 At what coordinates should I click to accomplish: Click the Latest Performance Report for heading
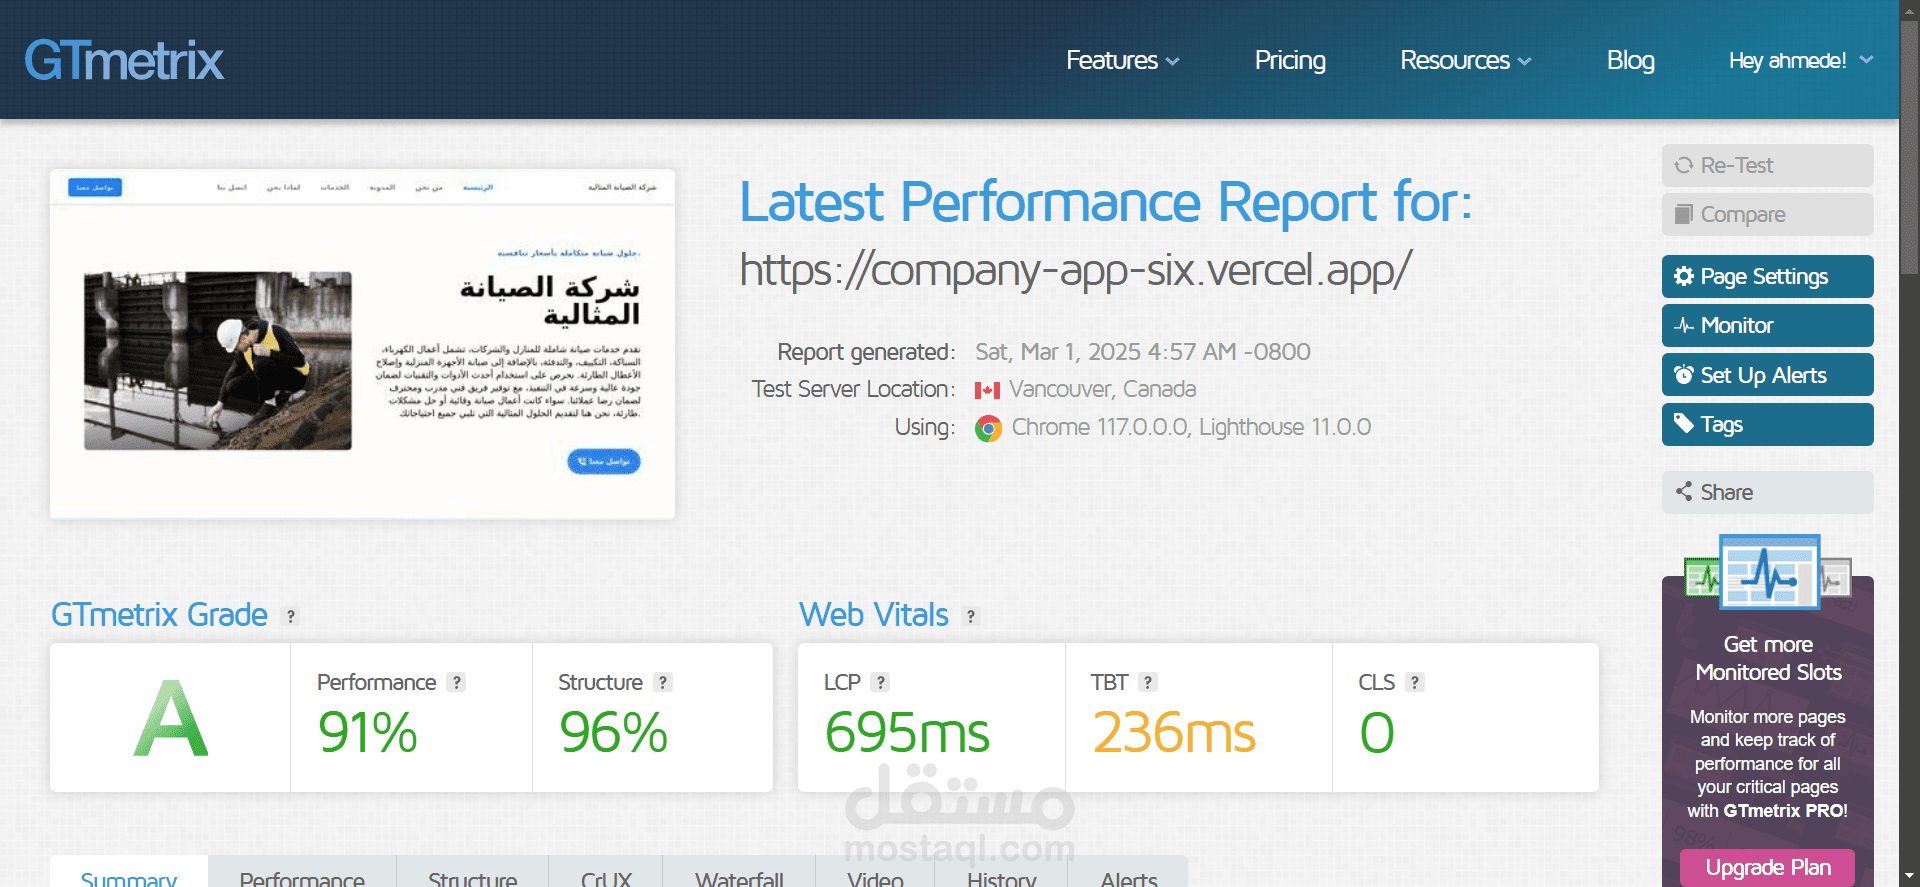[1106, 202]
